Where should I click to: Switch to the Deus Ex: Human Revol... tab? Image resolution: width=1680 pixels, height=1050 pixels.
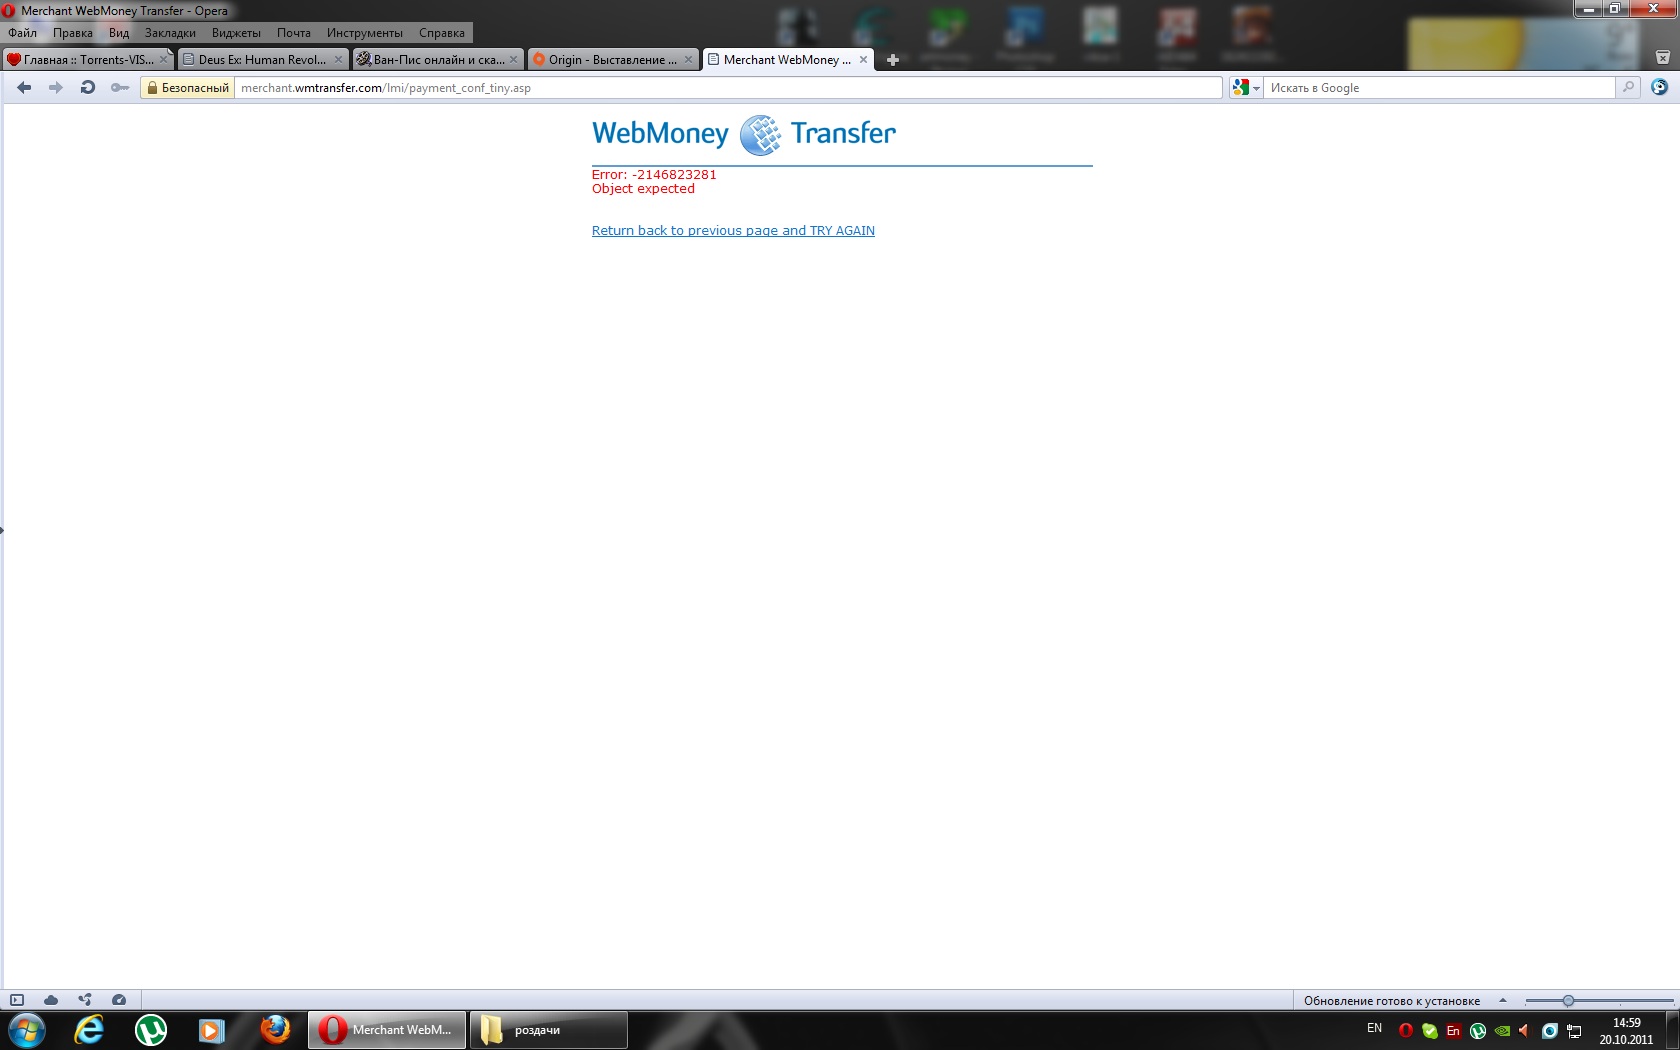(263, 60)
